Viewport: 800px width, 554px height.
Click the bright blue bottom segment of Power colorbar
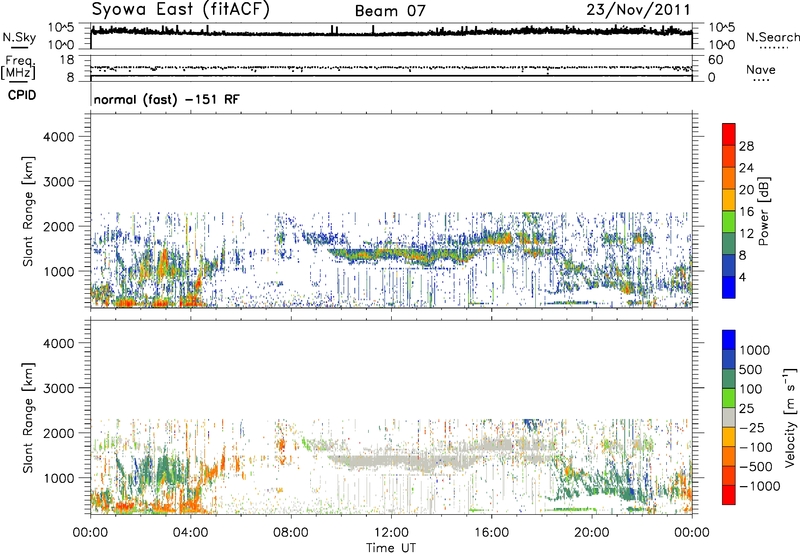729,287
